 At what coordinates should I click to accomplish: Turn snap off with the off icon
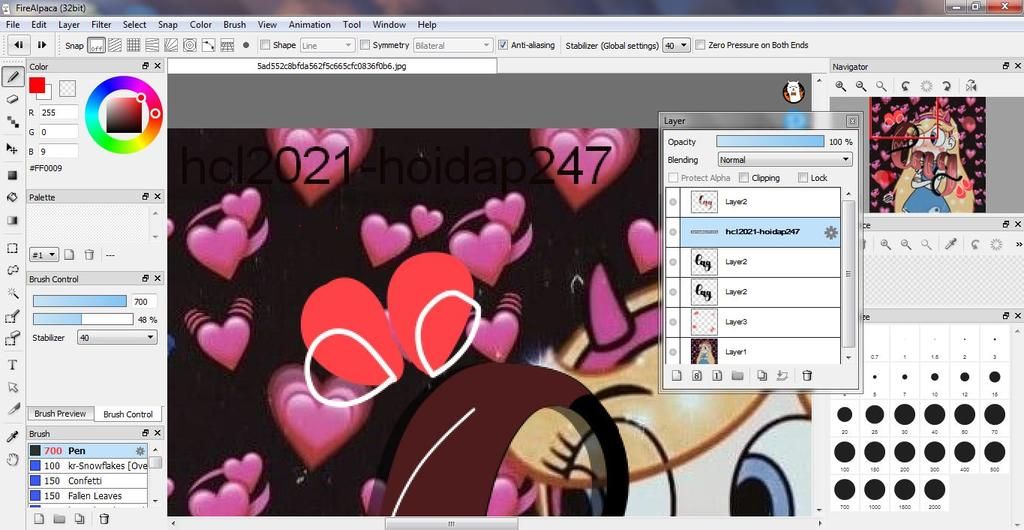click(x=96, y=46)
